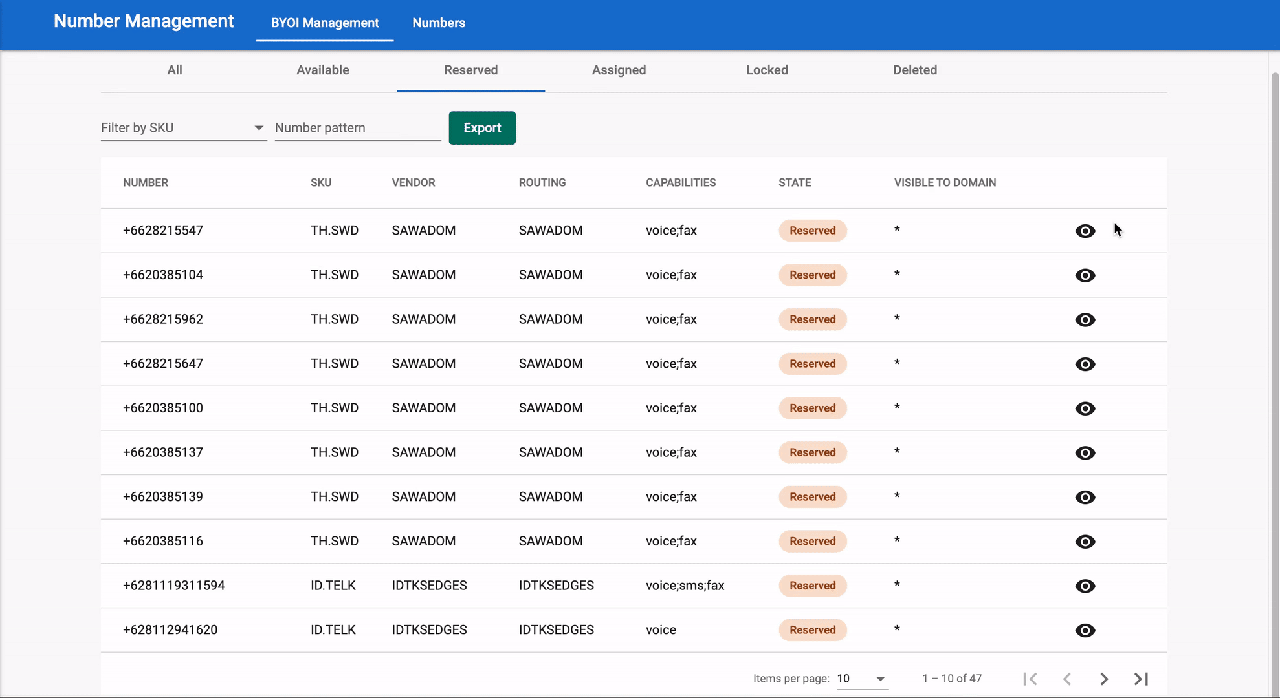Image resolution: width=1280 pixels, height=698 pixels.
Task: Click the voice capability of +628112941620
Action: (661, 630)
